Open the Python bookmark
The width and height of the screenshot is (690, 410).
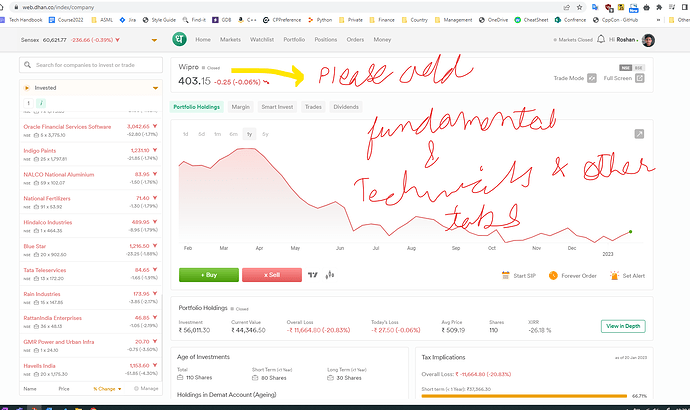(x=320, y=20)
